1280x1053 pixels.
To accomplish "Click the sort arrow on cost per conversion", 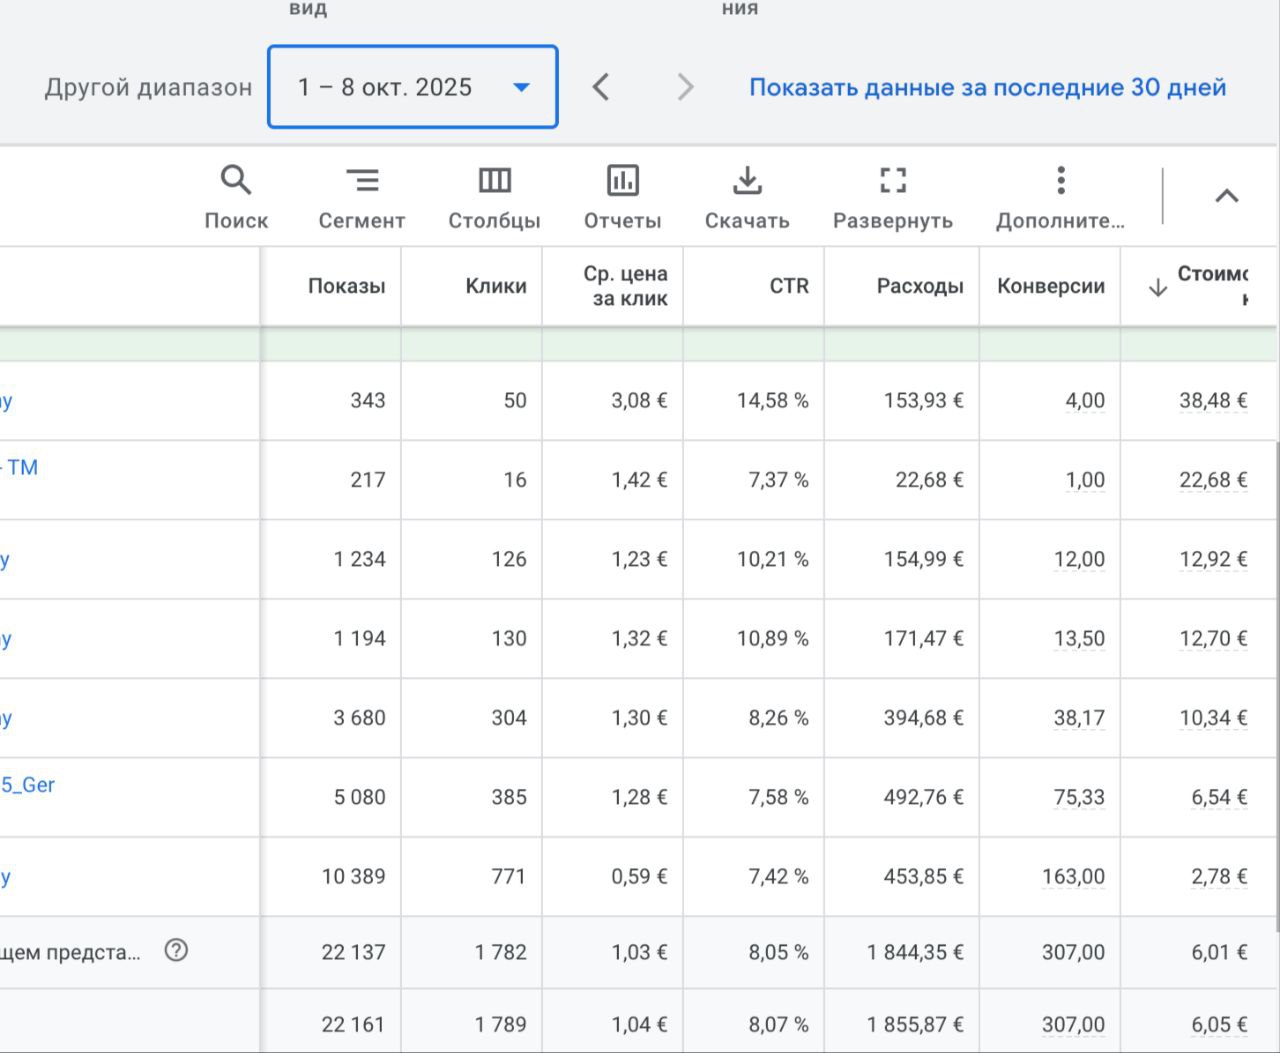I will 1157,288.
